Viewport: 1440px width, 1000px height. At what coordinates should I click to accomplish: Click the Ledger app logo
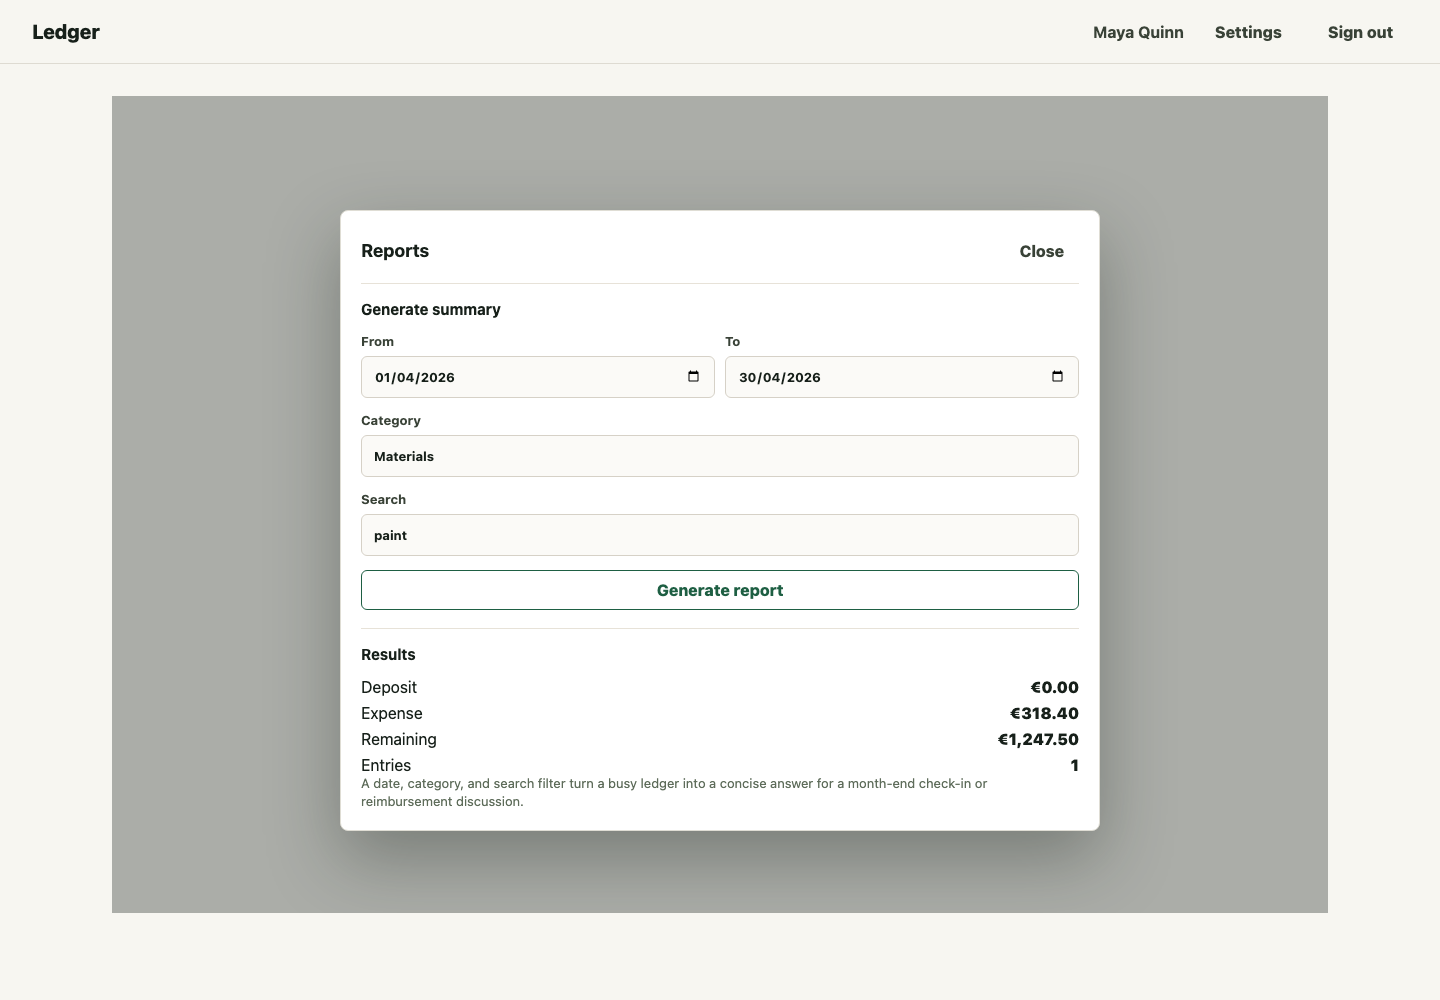click(x=65, y=32)
